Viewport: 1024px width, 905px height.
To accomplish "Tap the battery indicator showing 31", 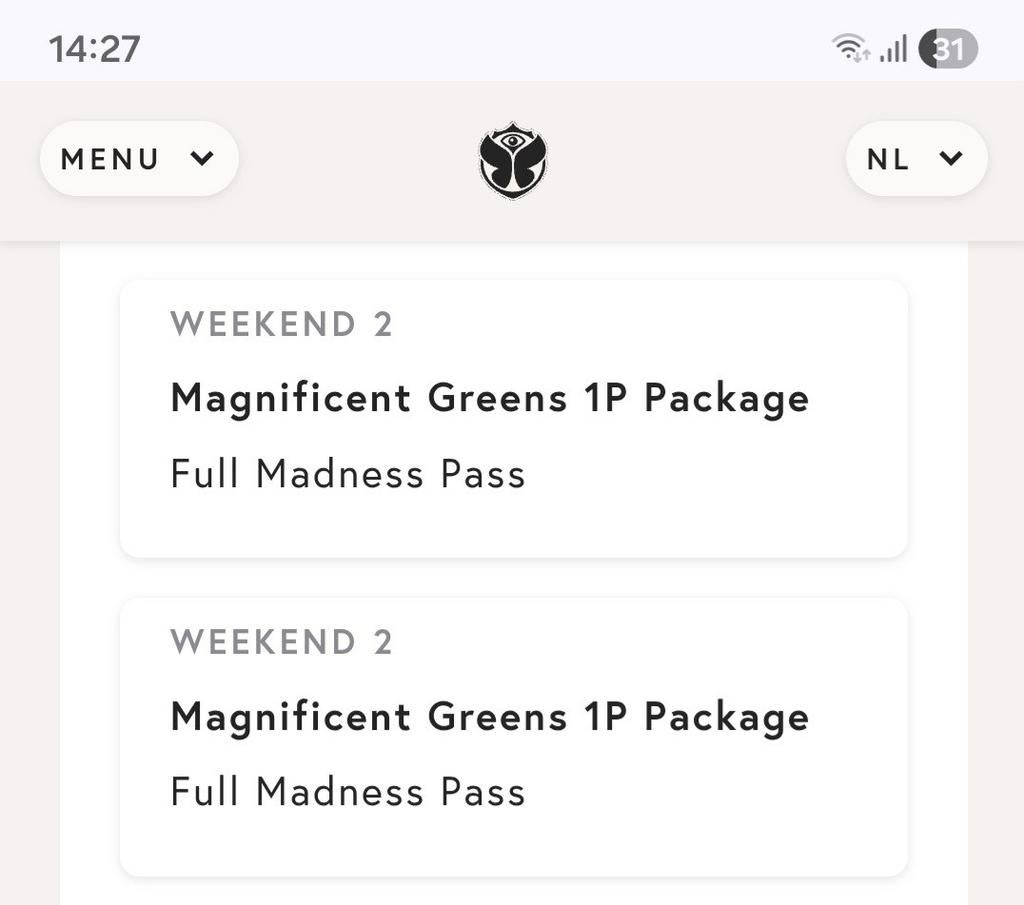I will (947, 46).
